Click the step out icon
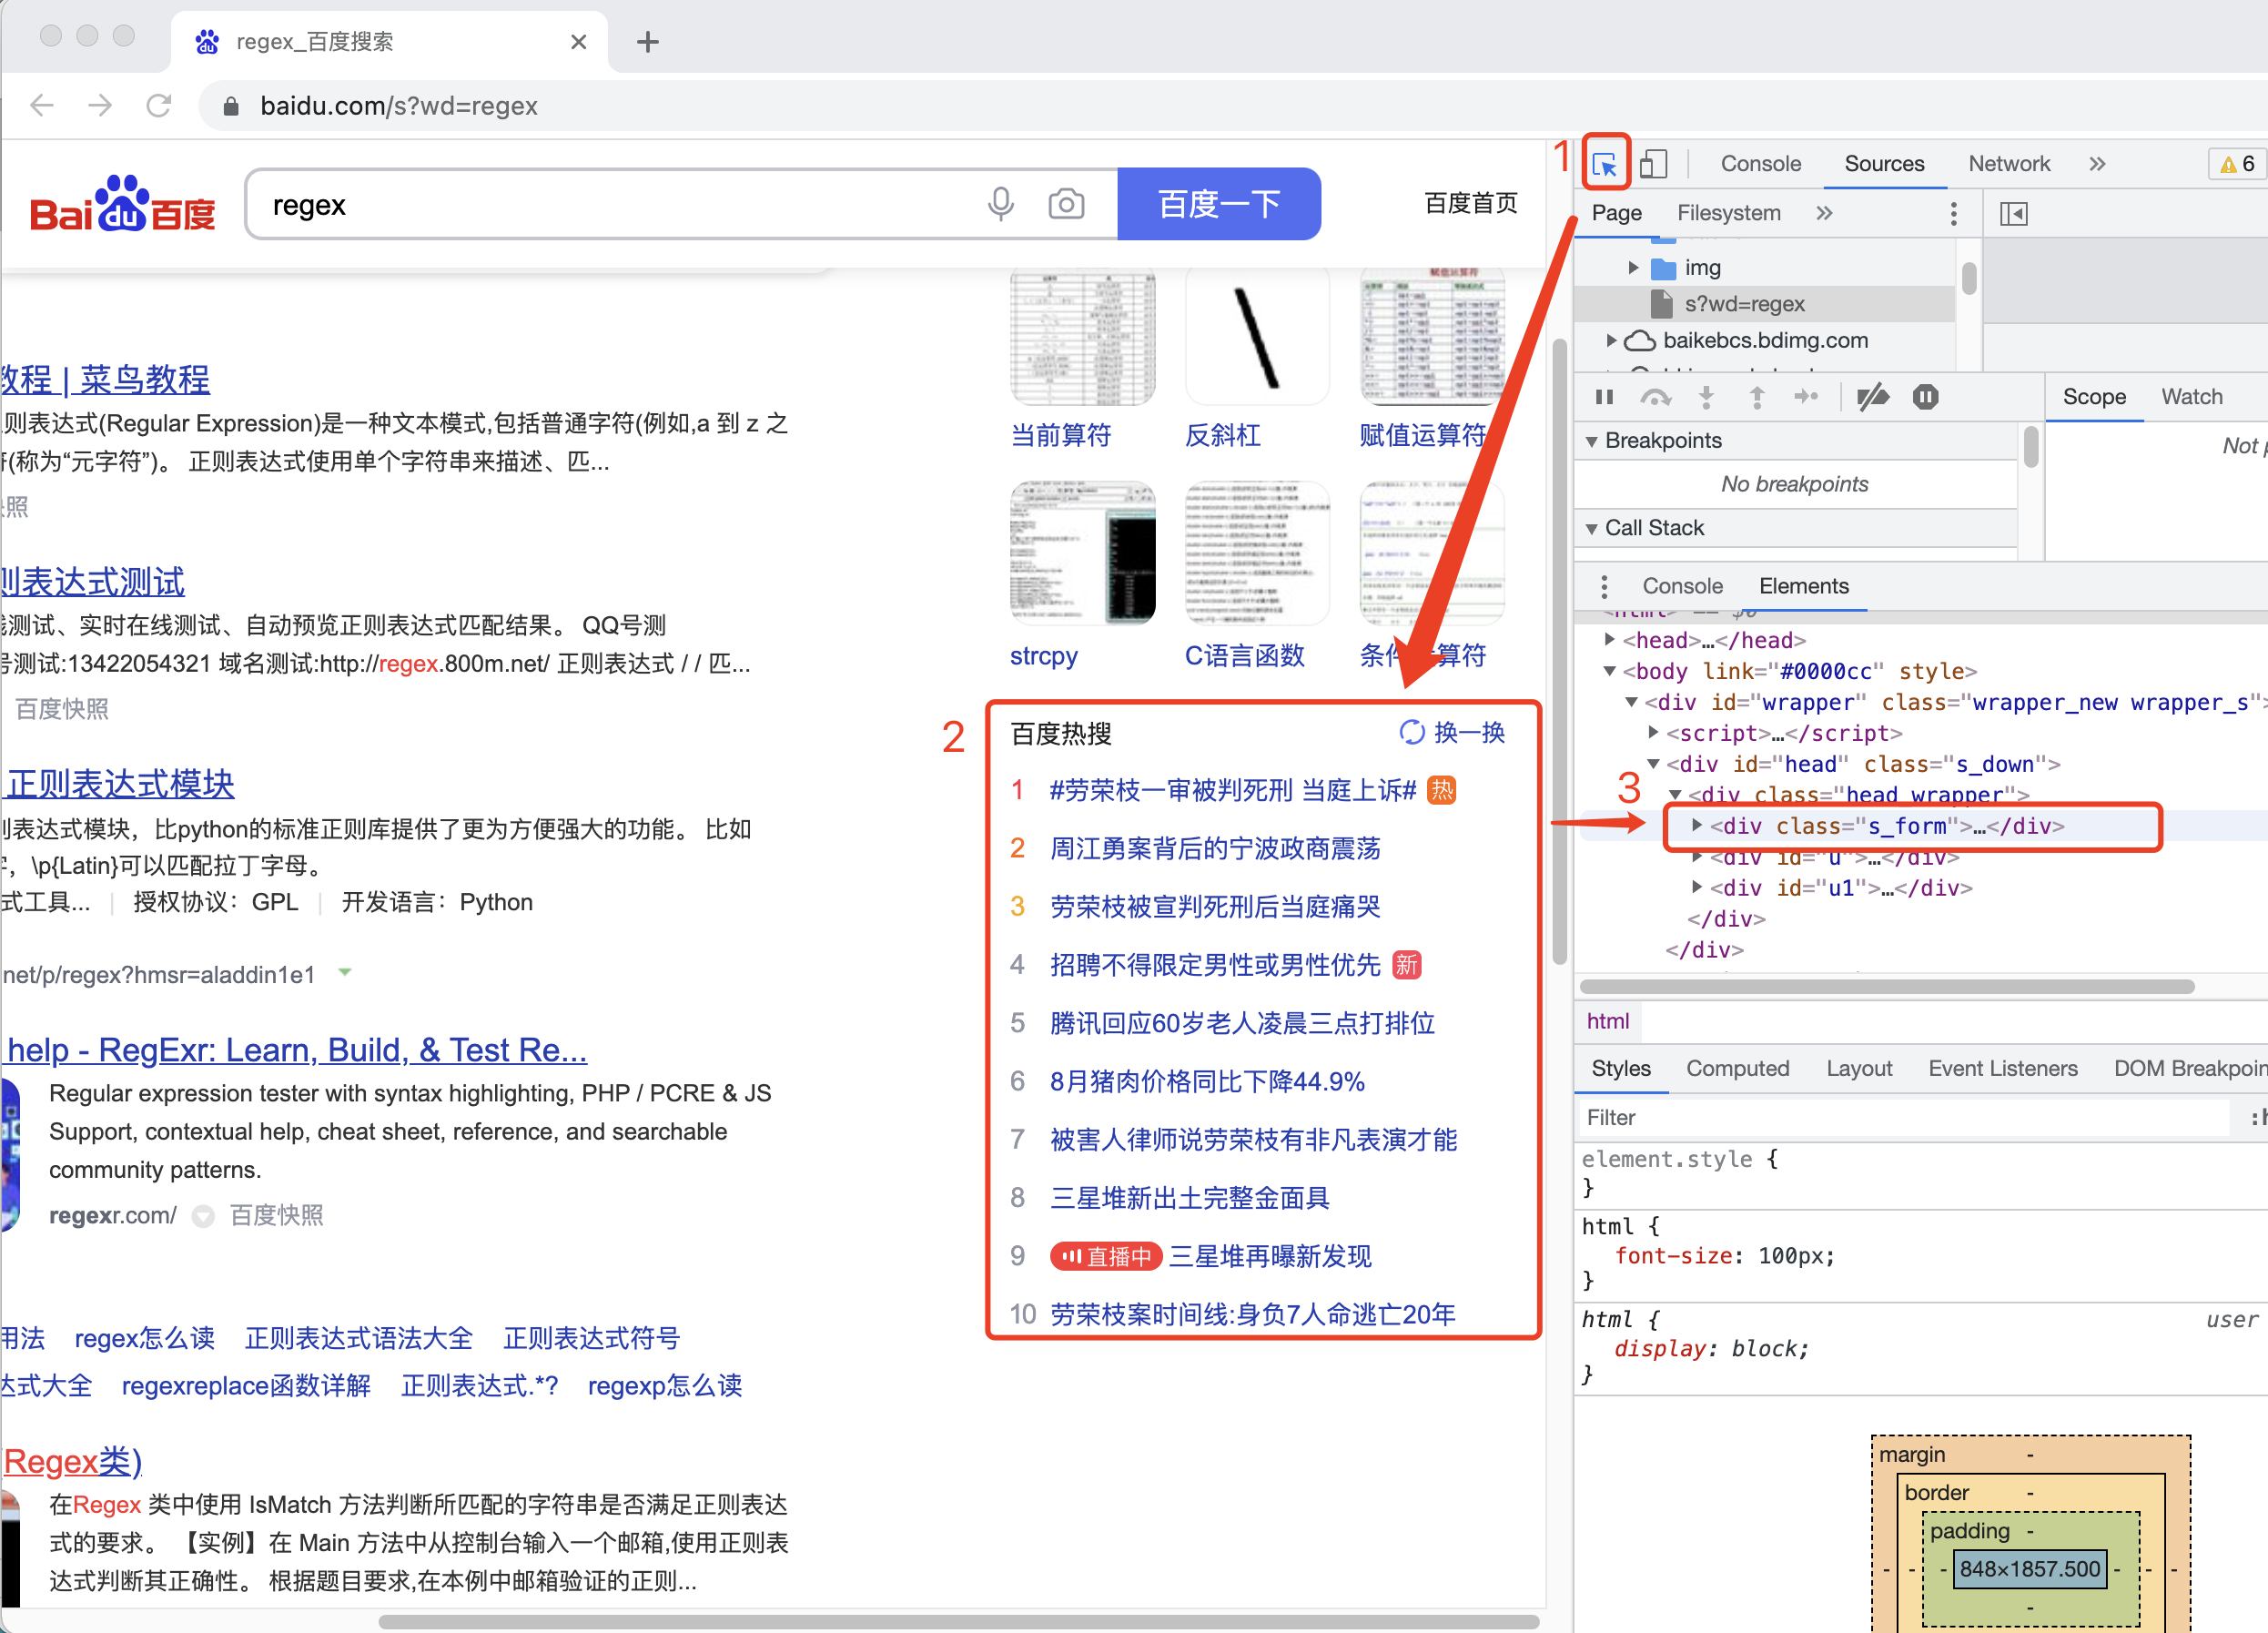Screen dimensions: 2268x1633 click(x=1756, y=398)
